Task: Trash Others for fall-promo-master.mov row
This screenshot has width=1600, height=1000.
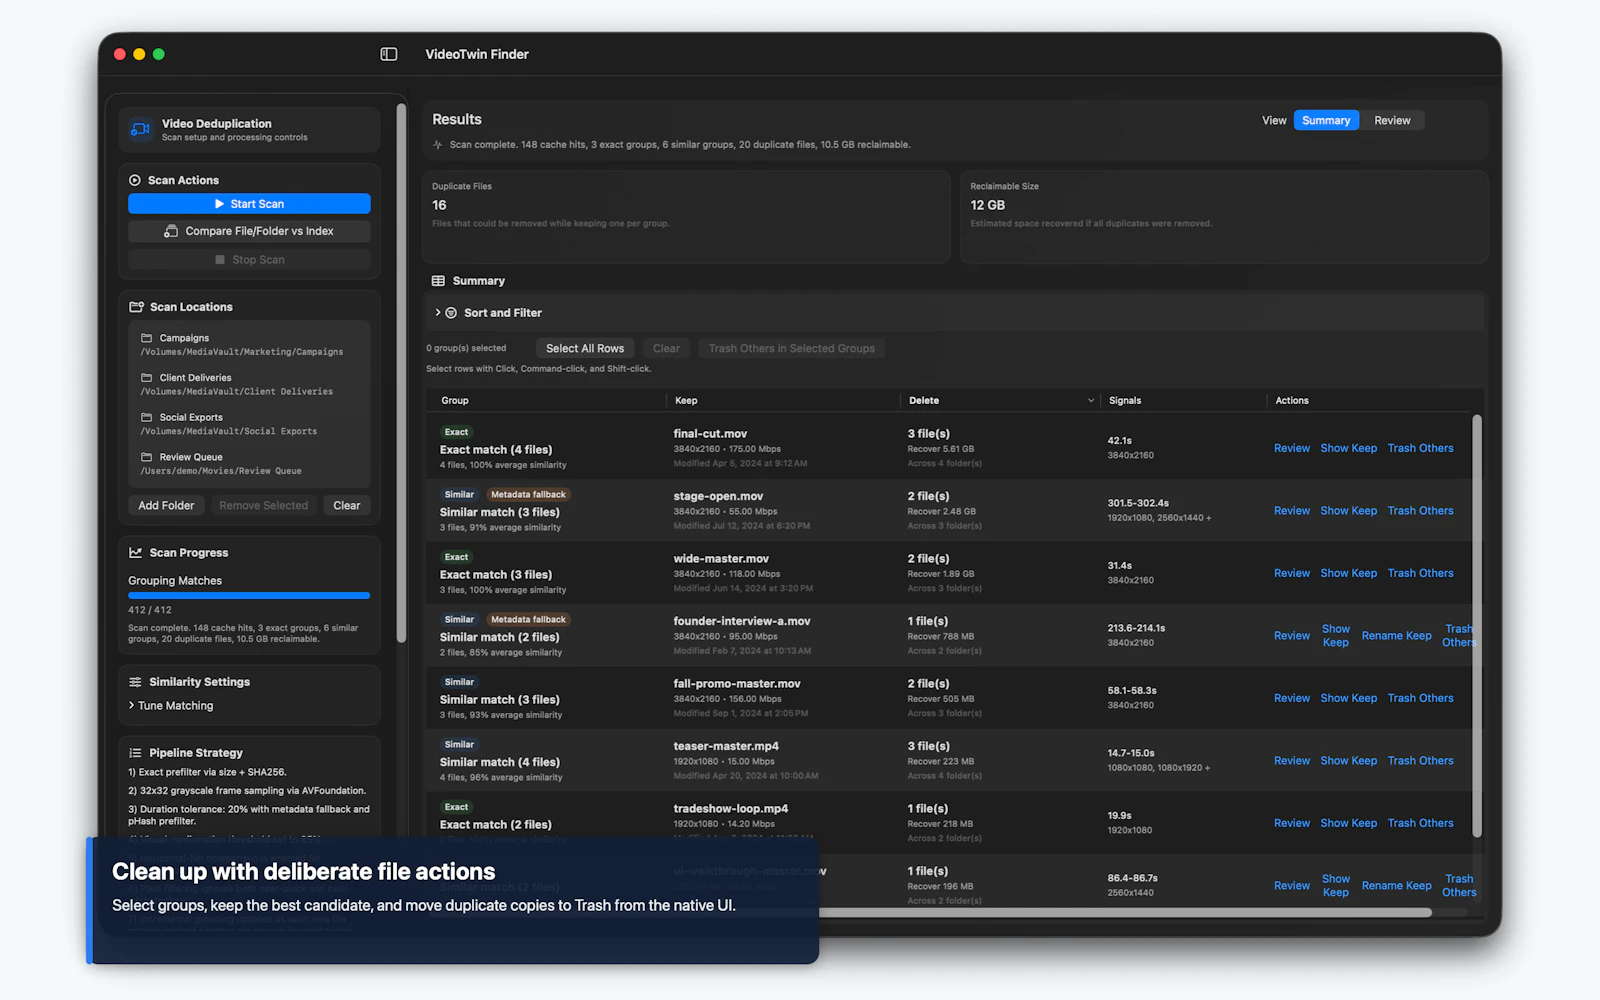Action: click(x=1421, y=698)
